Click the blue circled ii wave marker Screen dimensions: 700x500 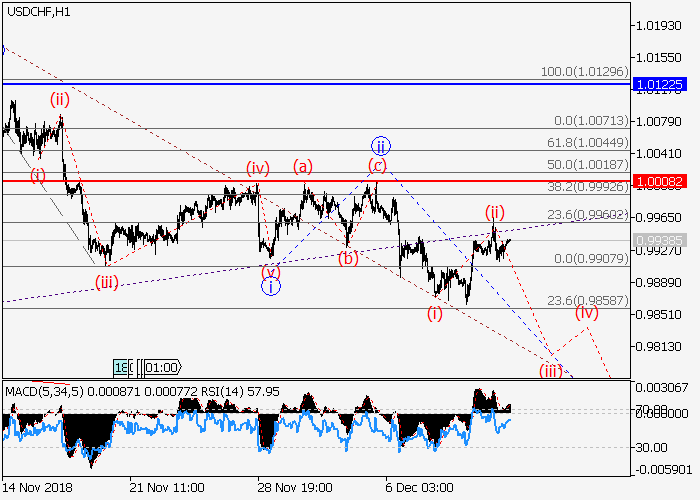tap(380, 145)
